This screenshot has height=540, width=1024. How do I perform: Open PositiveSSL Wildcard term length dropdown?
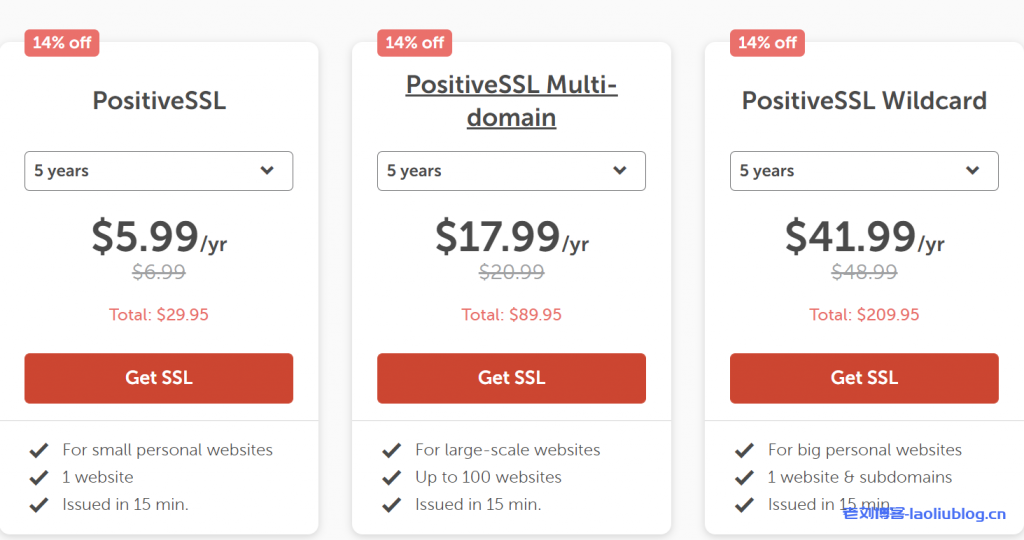click(864, 171)
